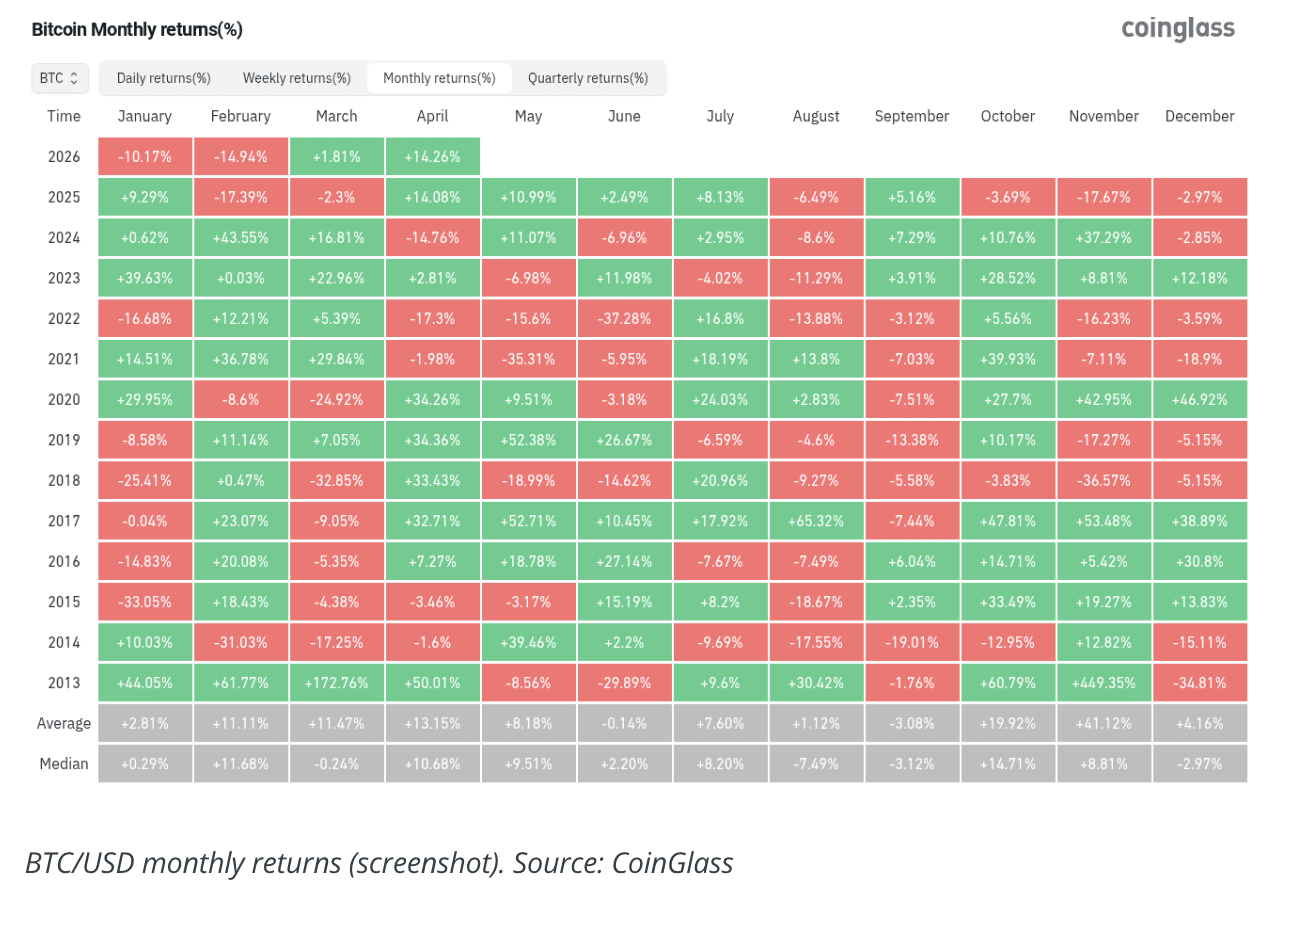Click the Bitcoin Monthly returns(%) title
Image resolution: width=1298 pixels, height=928 pixels.
[137, 30]
